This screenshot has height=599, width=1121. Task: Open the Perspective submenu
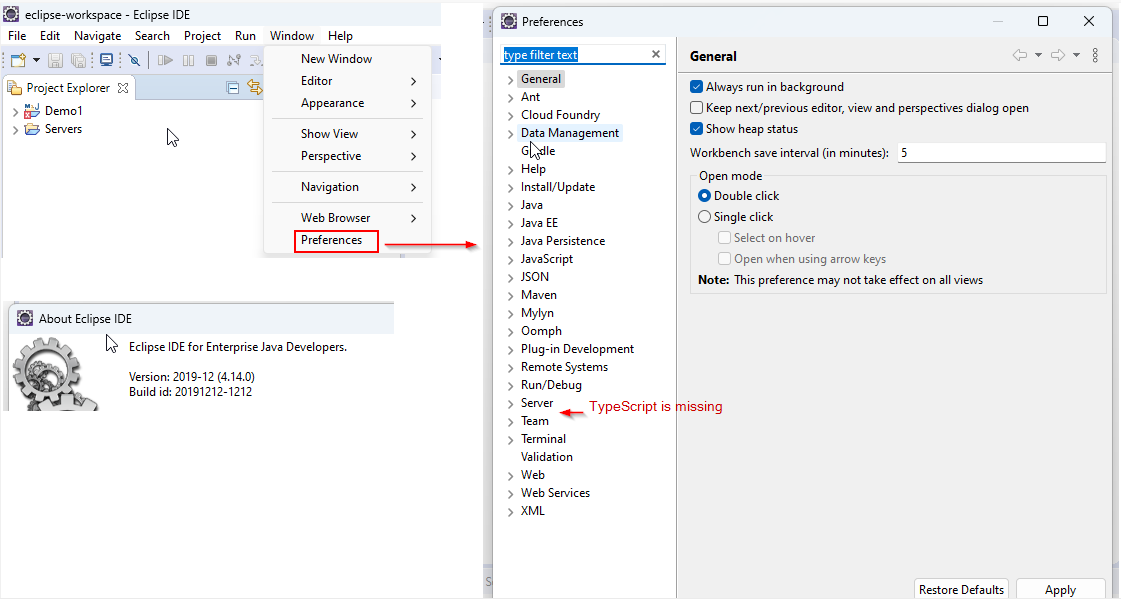[347, 156]
